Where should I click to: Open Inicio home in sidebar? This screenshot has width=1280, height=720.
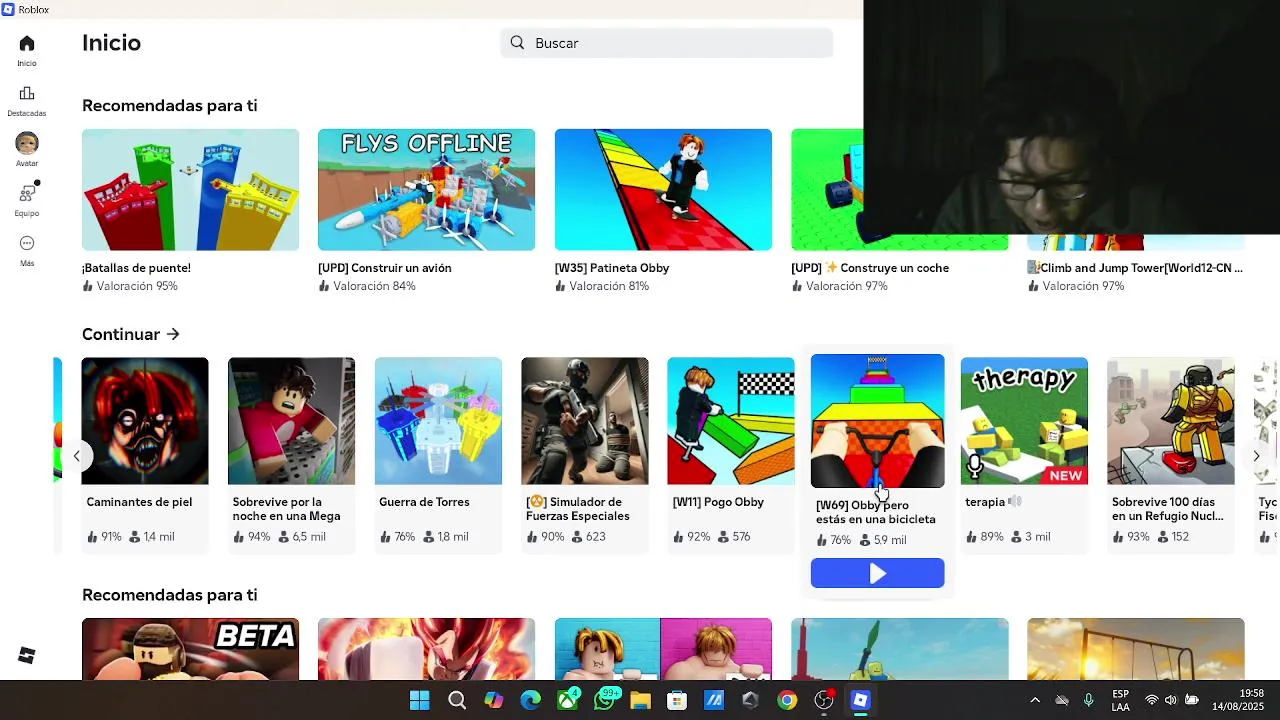tap(27, 50)
